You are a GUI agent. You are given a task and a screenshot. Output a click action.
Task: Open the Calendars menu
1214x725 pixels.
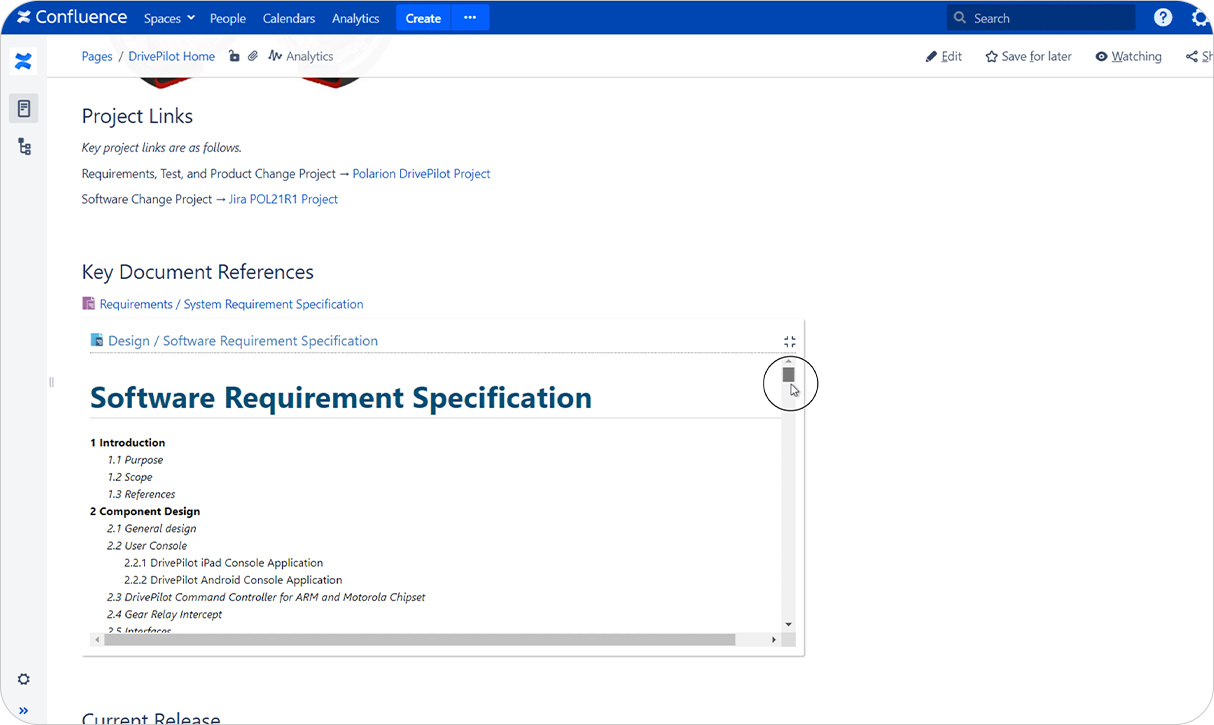[288, 17]
